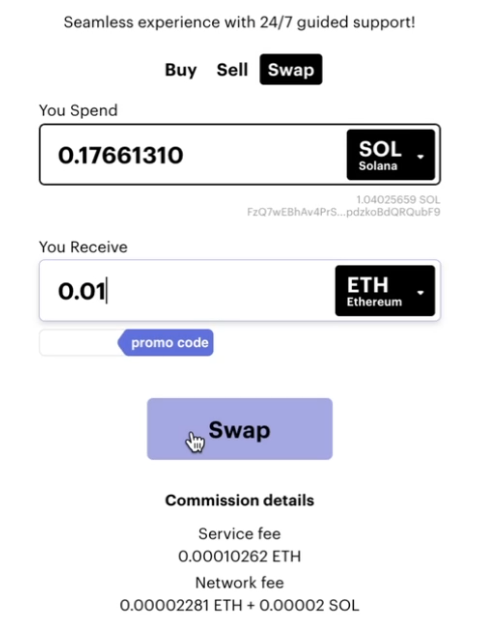The width and height of the screenshot is (483, 629).
Task: Expand the arrow beside SOL
Action: tap(420, 156)
